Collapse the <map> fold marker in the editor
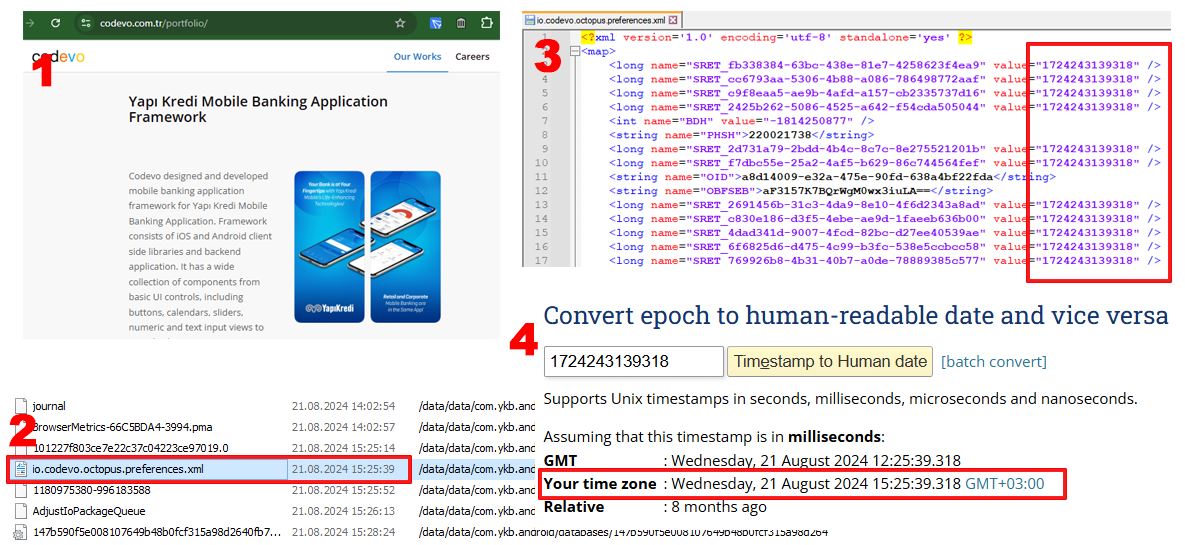Viewport: 1185px width, 545px height. point(576,51)
